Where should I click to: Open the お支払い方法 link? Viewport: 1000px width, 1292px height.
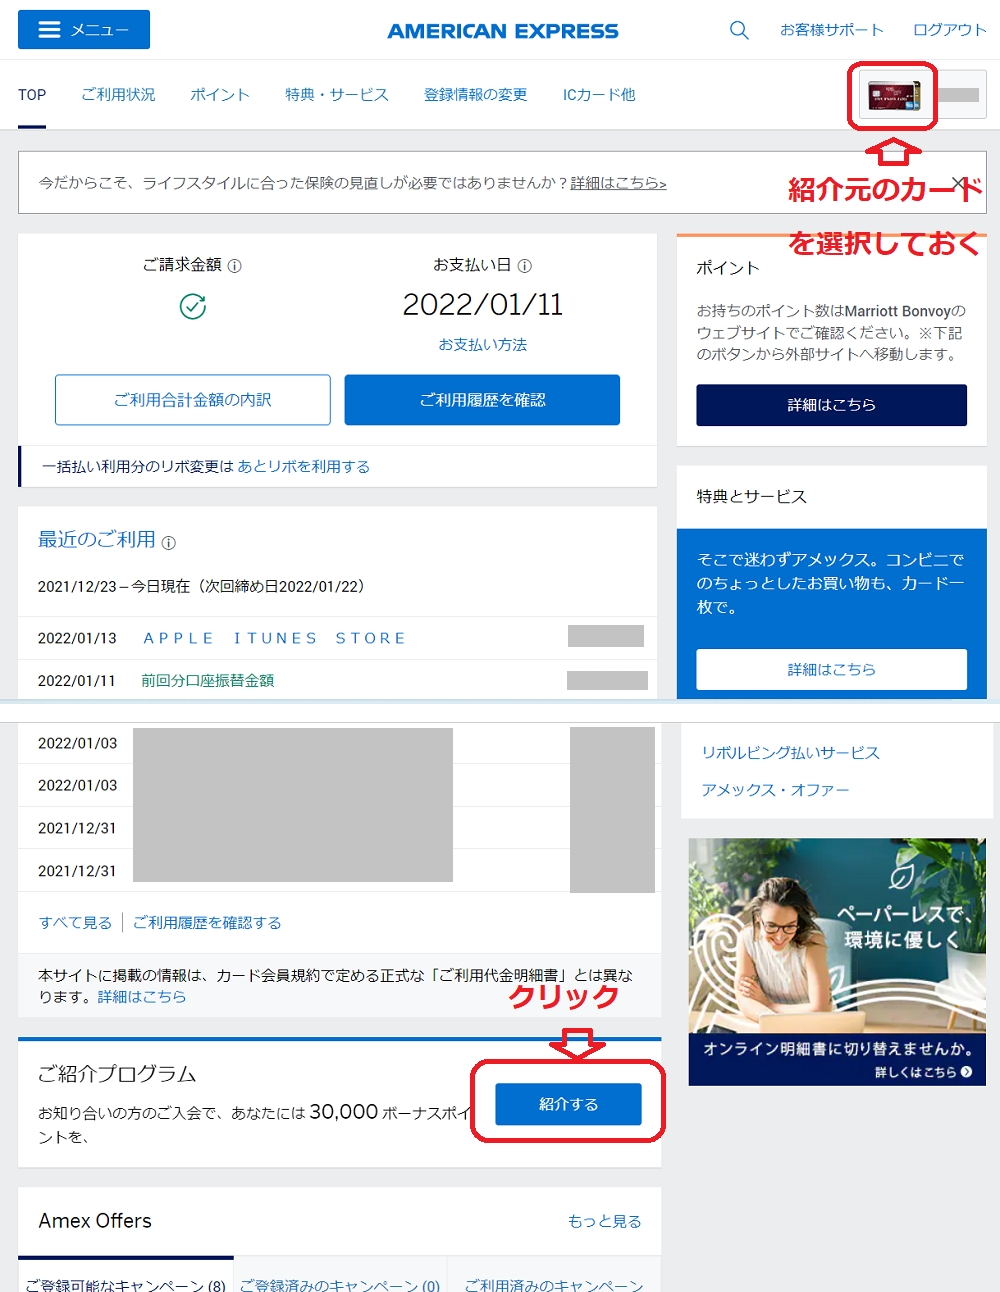[482, 345]
